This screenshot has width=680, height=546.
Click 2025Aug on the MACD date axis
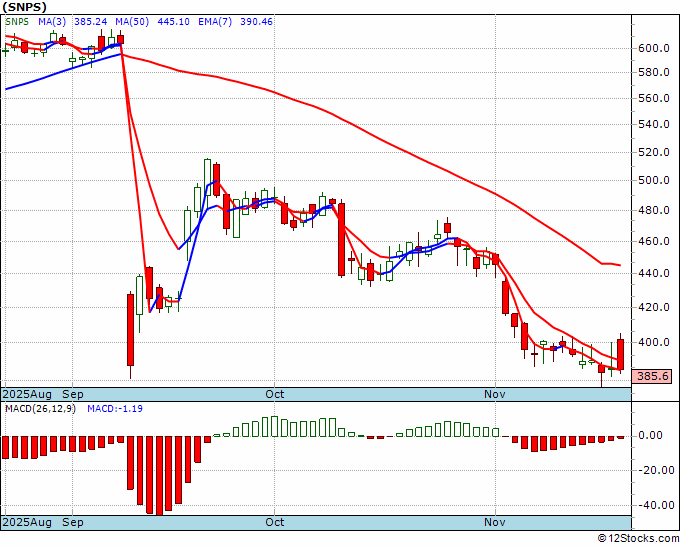click(27, 522)
